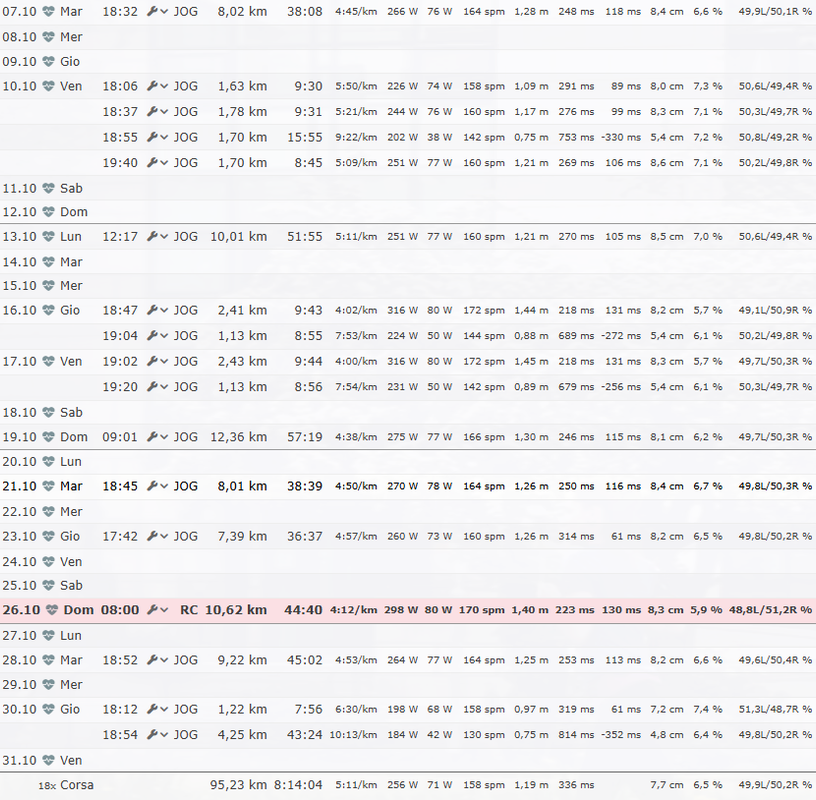Expand chevron menu for 08:00 RC race

click(x=164, y=610)
